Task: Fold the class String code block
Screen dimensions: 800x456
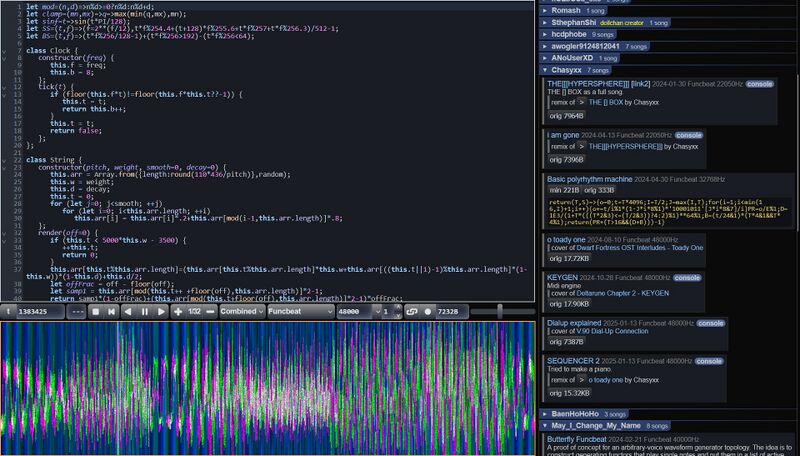Action: coord(4,160)
